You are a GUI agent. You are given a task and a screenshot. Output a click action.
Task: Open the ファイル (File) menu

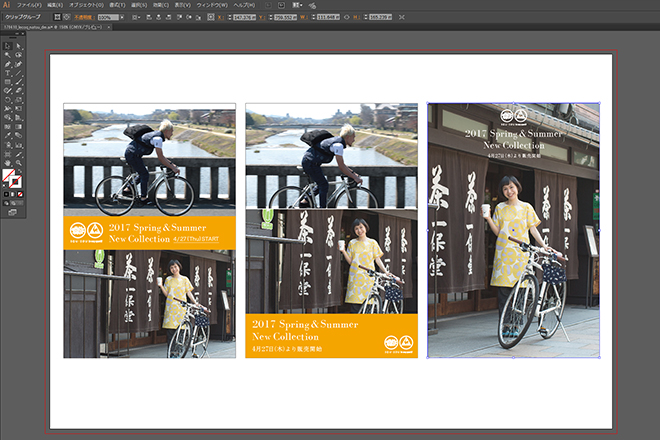29,5
